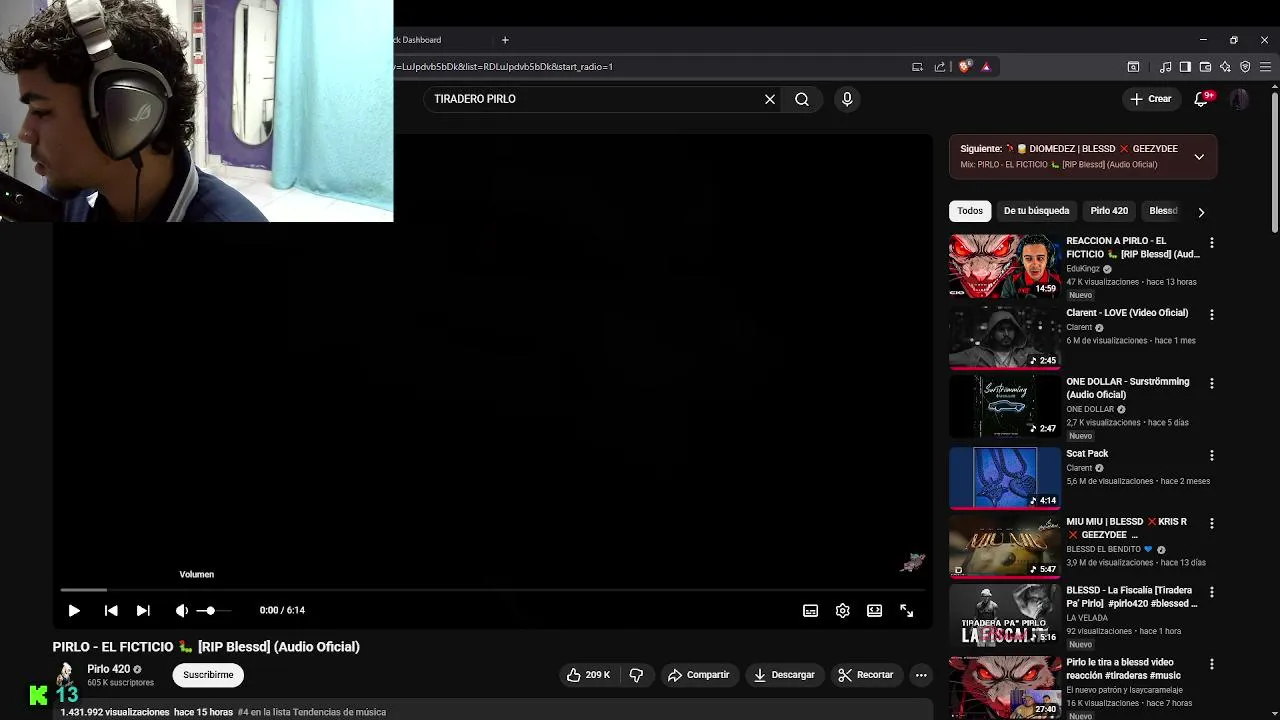Click the search magnifier button
Image resolution: width=1280 pixels, height=720 pixels.
pyautogui.click(x=802, y=99)
